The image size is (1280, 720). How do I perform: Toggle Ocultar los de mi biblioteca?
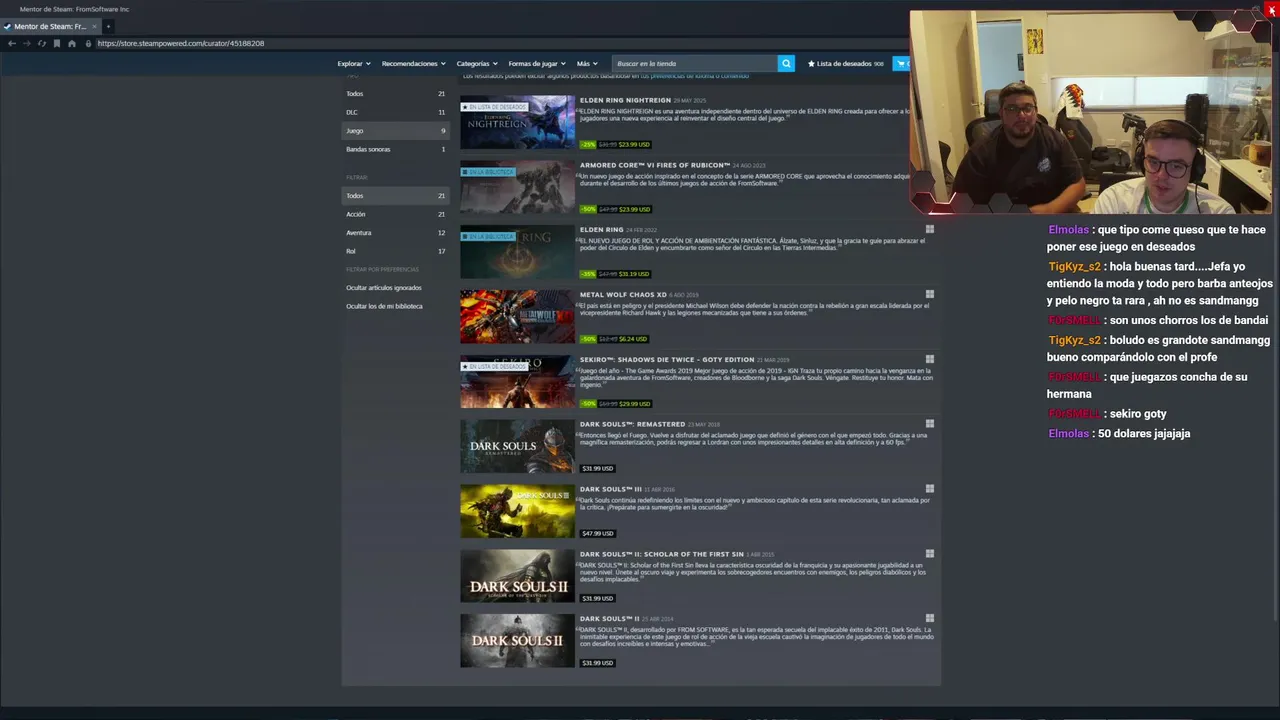tap(384, 306)
